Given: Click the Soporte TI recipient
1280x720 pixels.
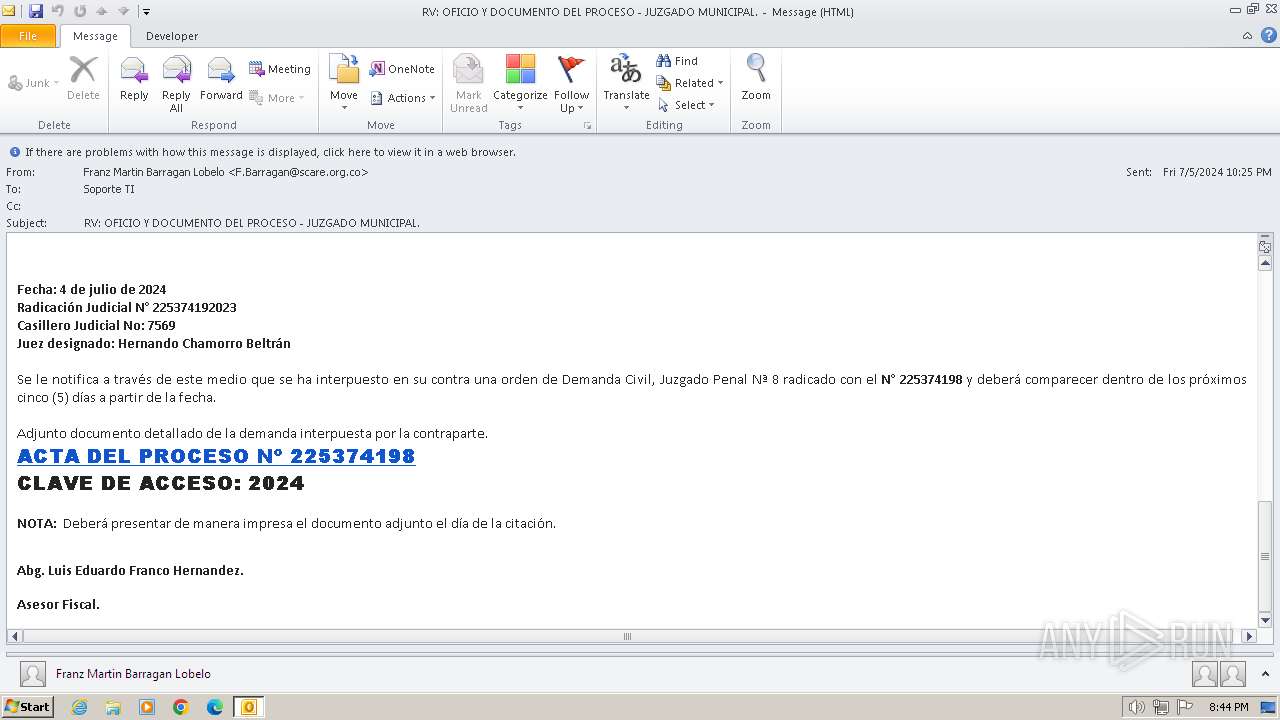Looking at the screenshot, I should click(x=109, y=189).
